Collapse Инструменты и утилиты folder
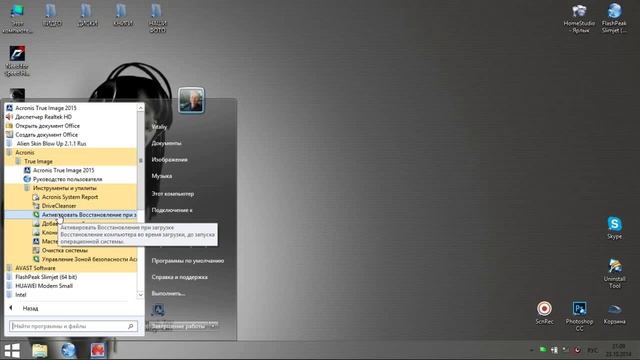The width and height of the screenshot is (640, 360). tap(64, 188)
